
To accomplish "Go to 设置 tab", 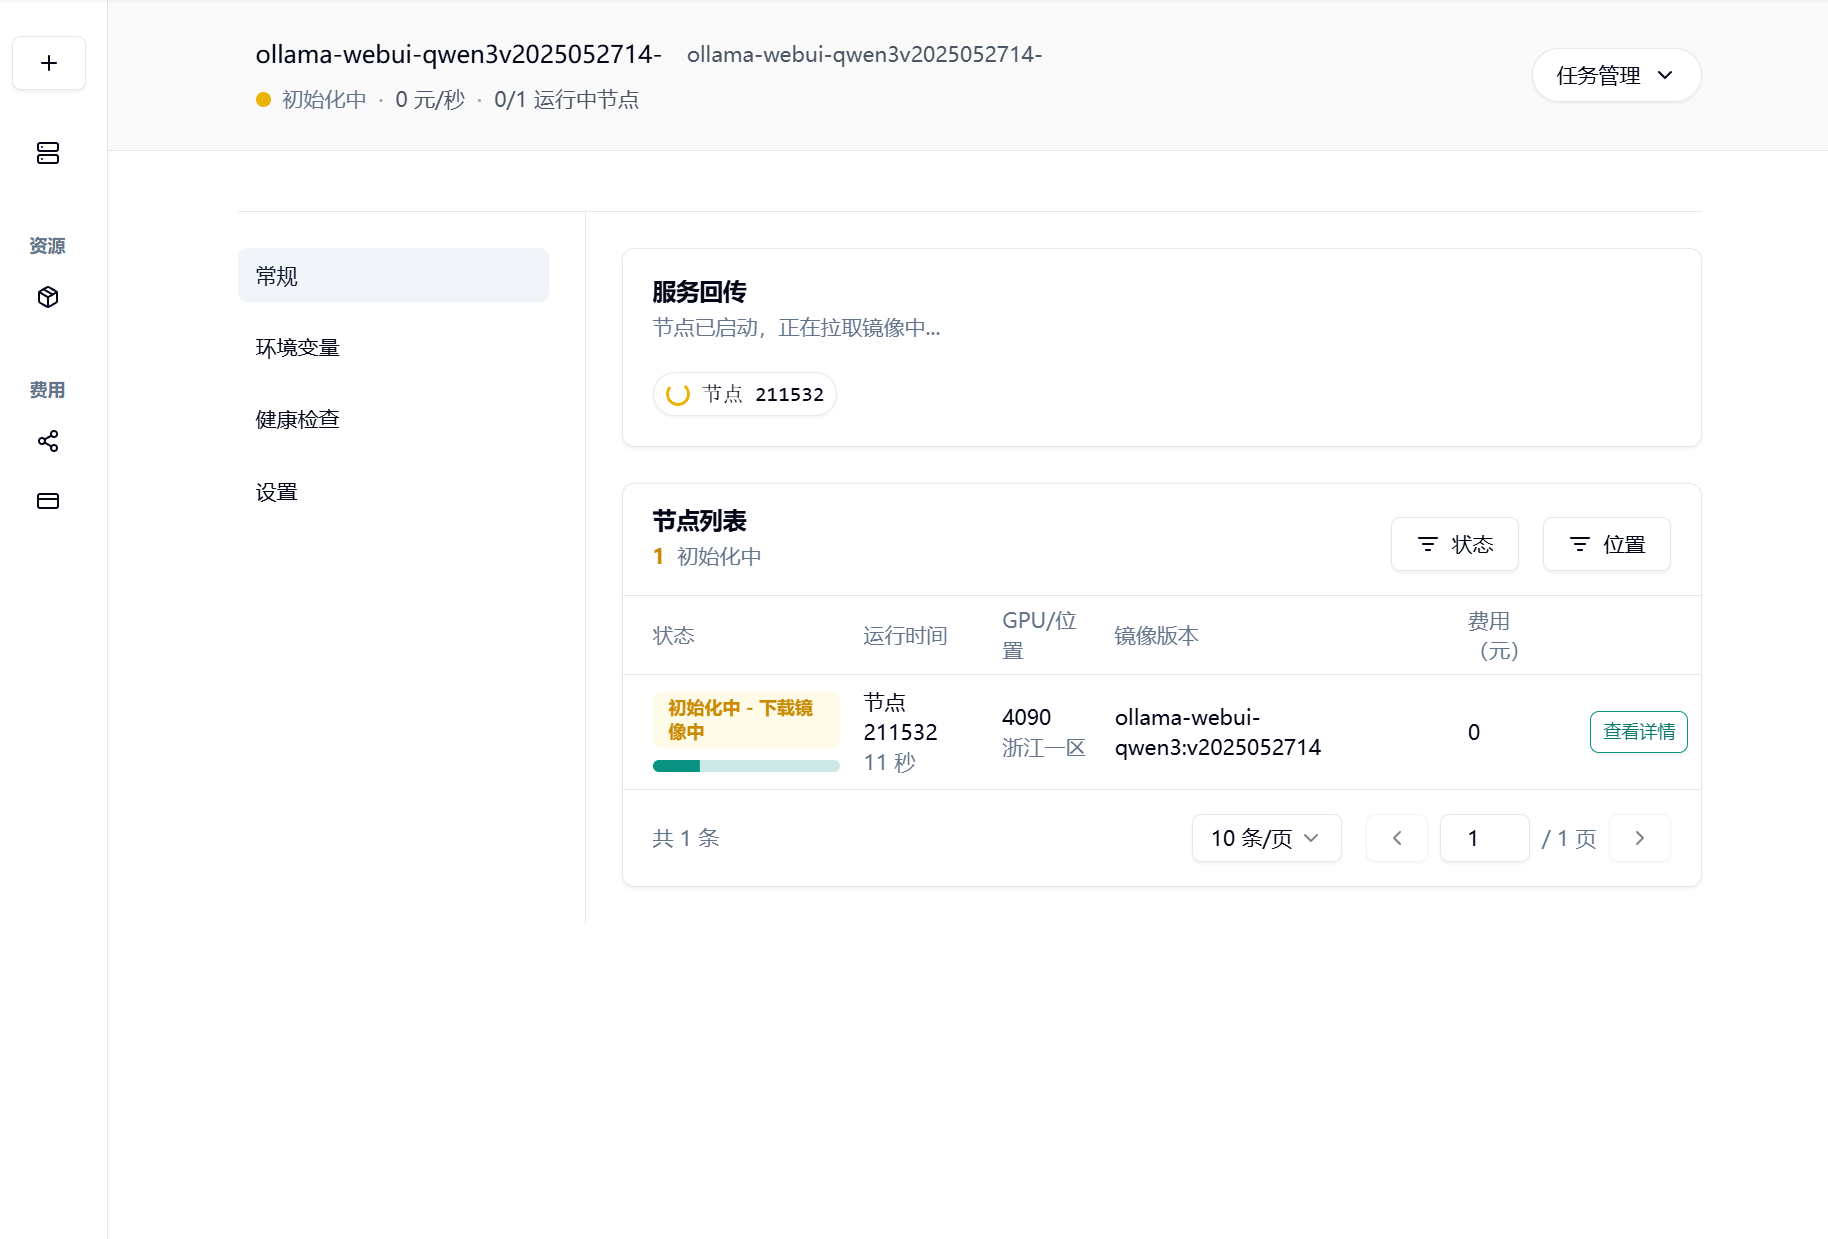I will 277,491.
